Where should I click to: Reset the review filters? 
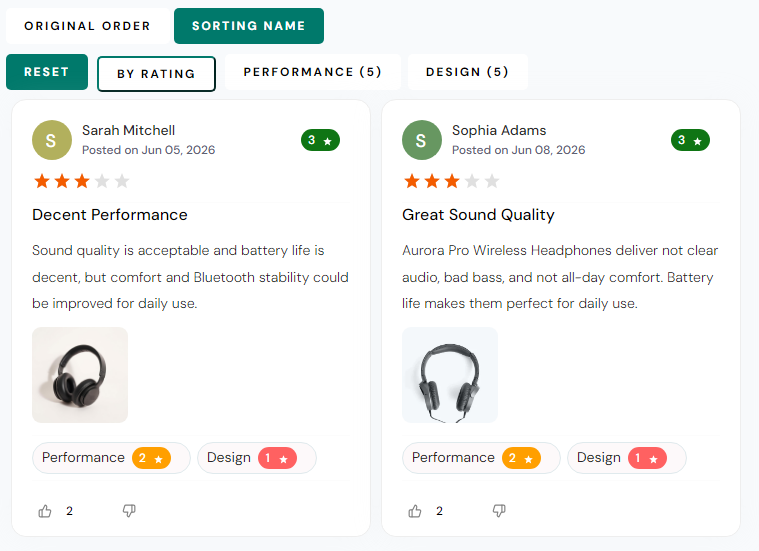coord(47,72)
